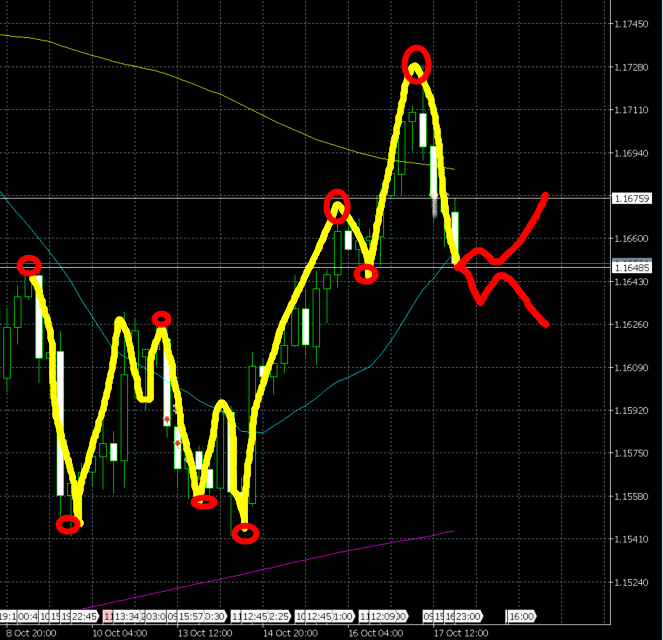Click the 8 Oct 20:00 date label
This screenshot has height=640, width=663.
coord(30,632)
